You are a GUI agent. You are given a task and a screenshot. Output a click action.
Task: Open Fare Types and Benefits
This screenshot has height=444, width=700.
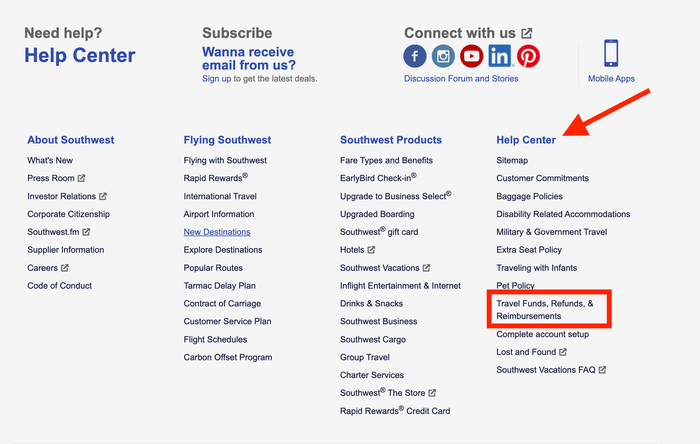click(x=386, y=160)
